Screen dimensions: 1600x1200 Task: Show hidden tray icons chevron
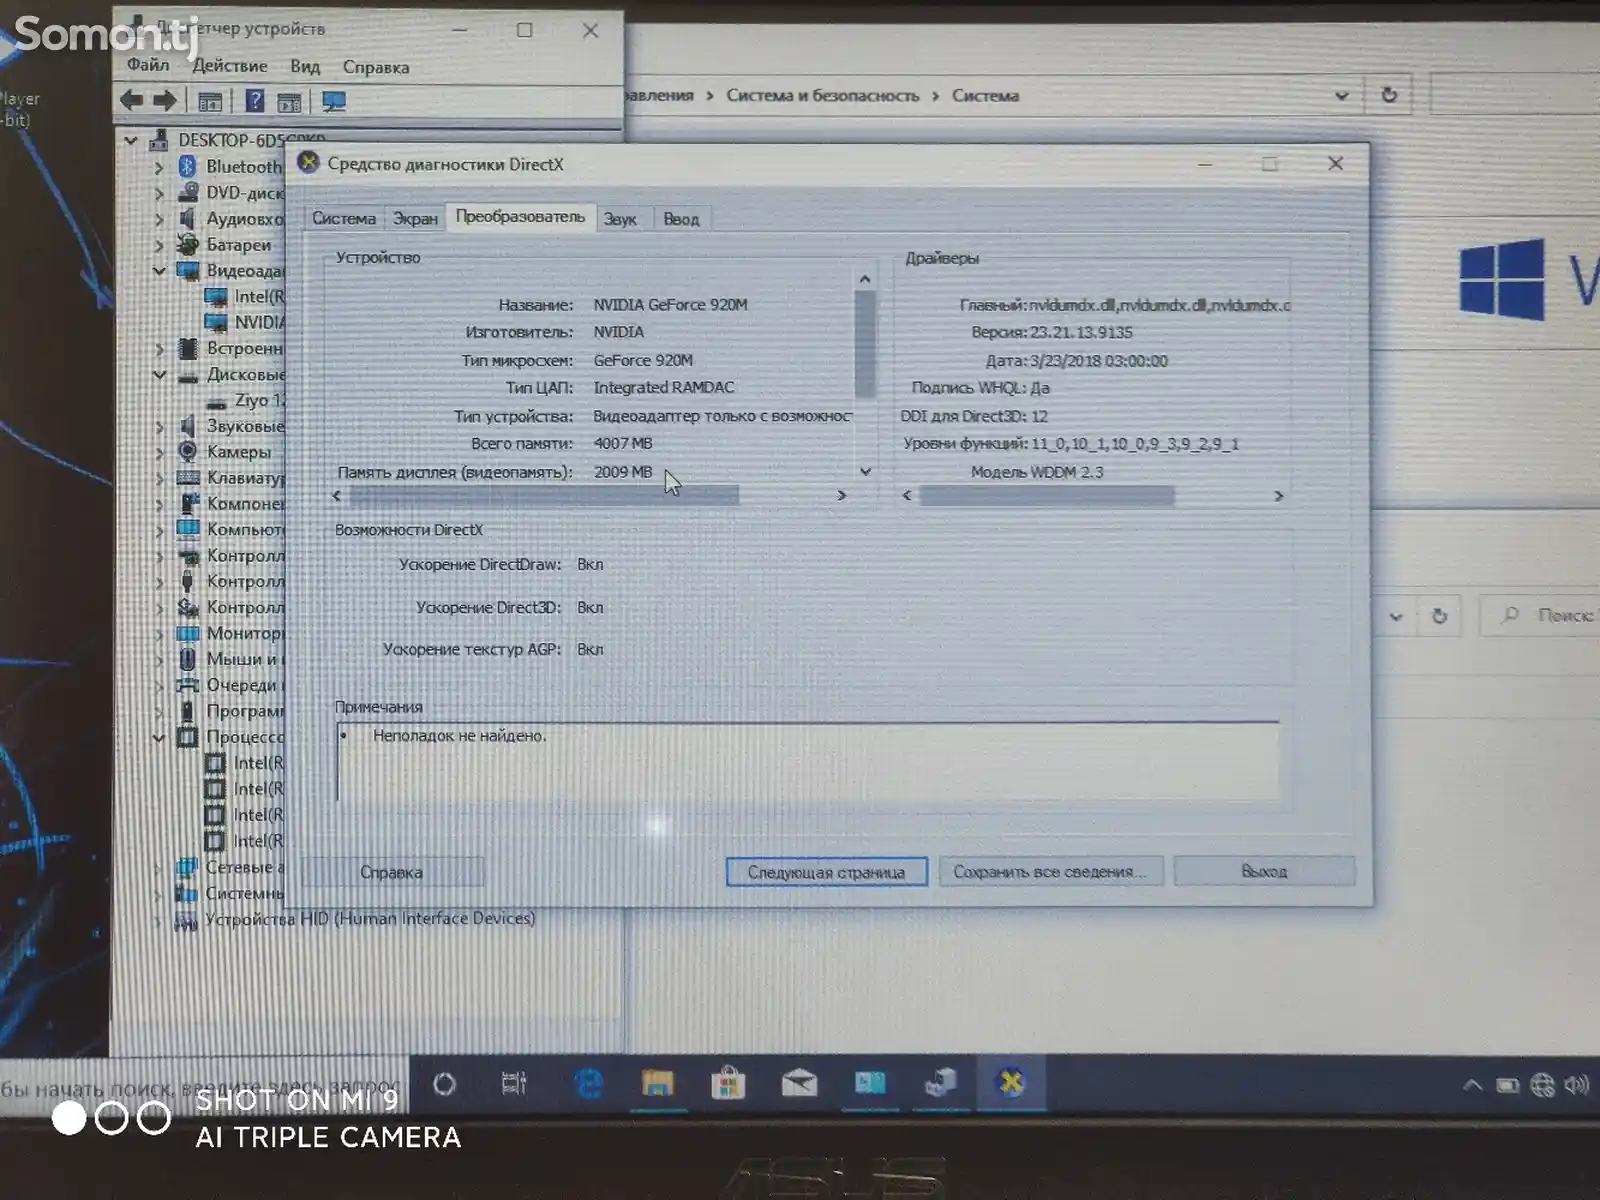click(x=1472, y=1084)
